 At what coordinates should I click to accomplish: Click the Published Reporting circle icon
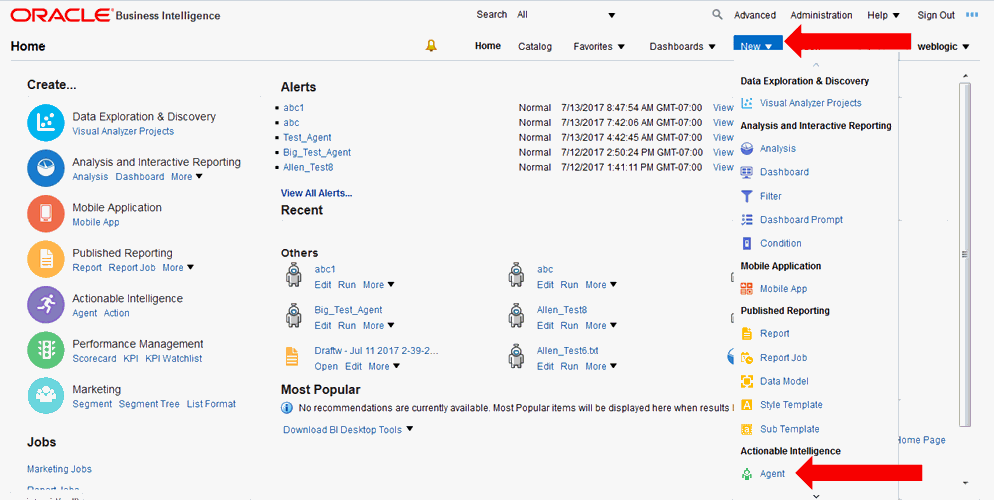pyautogui.click(x=46, y=259)
